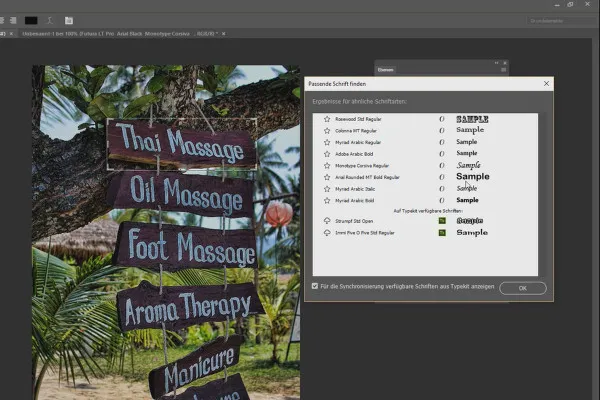Select Myriad Arabic Bold in the font list
The height and width of the screenshot is (400, 600).
[355, 201]
